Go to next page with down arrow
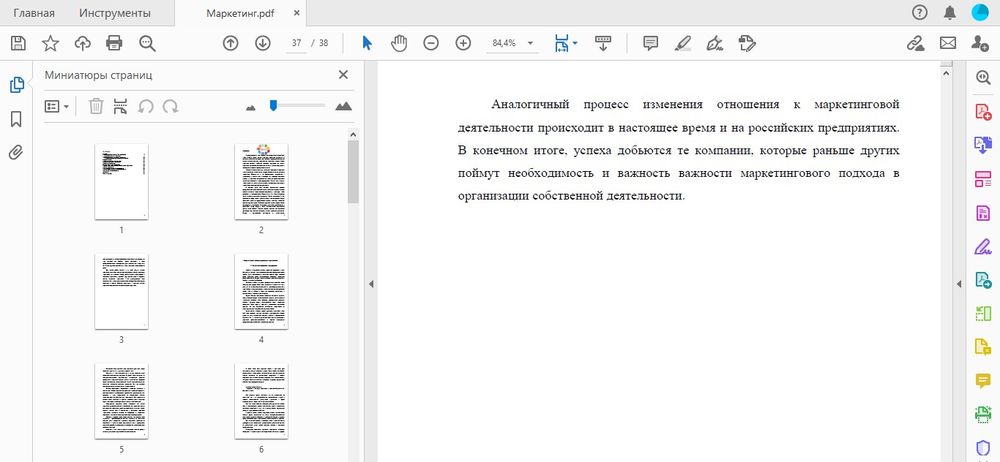This screenshot has height=462, width=1000. point(263,43)
